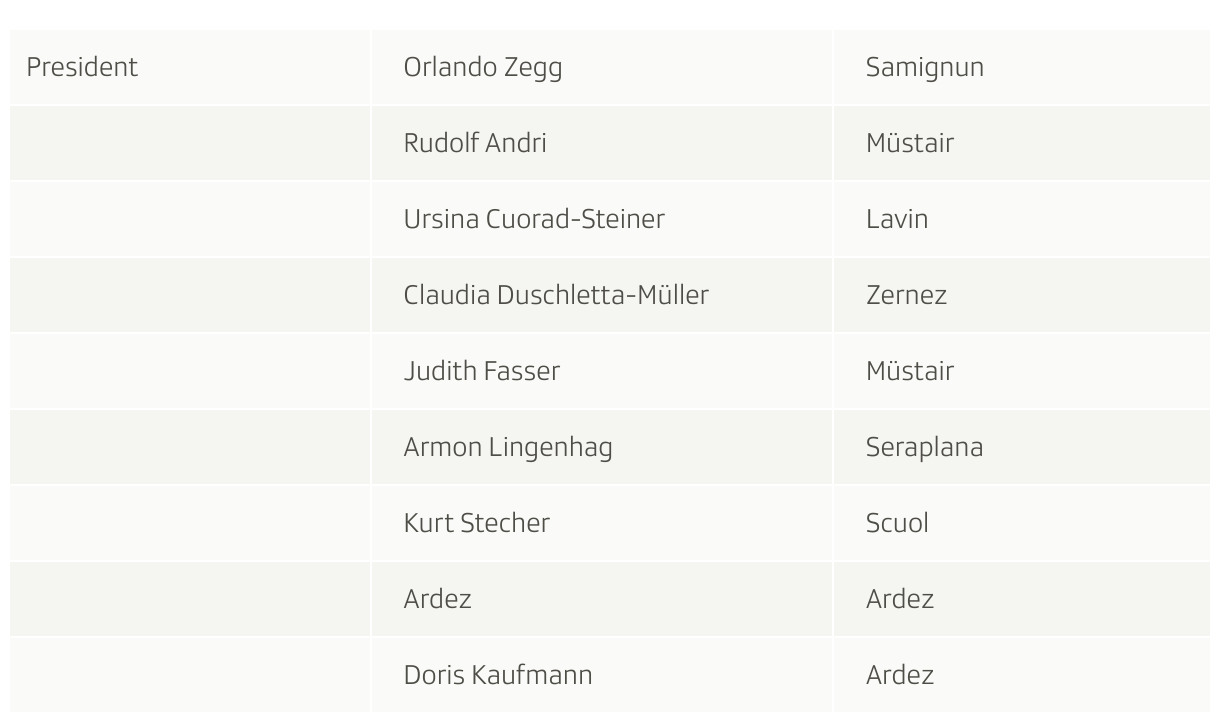Select the name Orlando Zegg
This screenshot has width=1220, height=722.
(x=482, y=67)
